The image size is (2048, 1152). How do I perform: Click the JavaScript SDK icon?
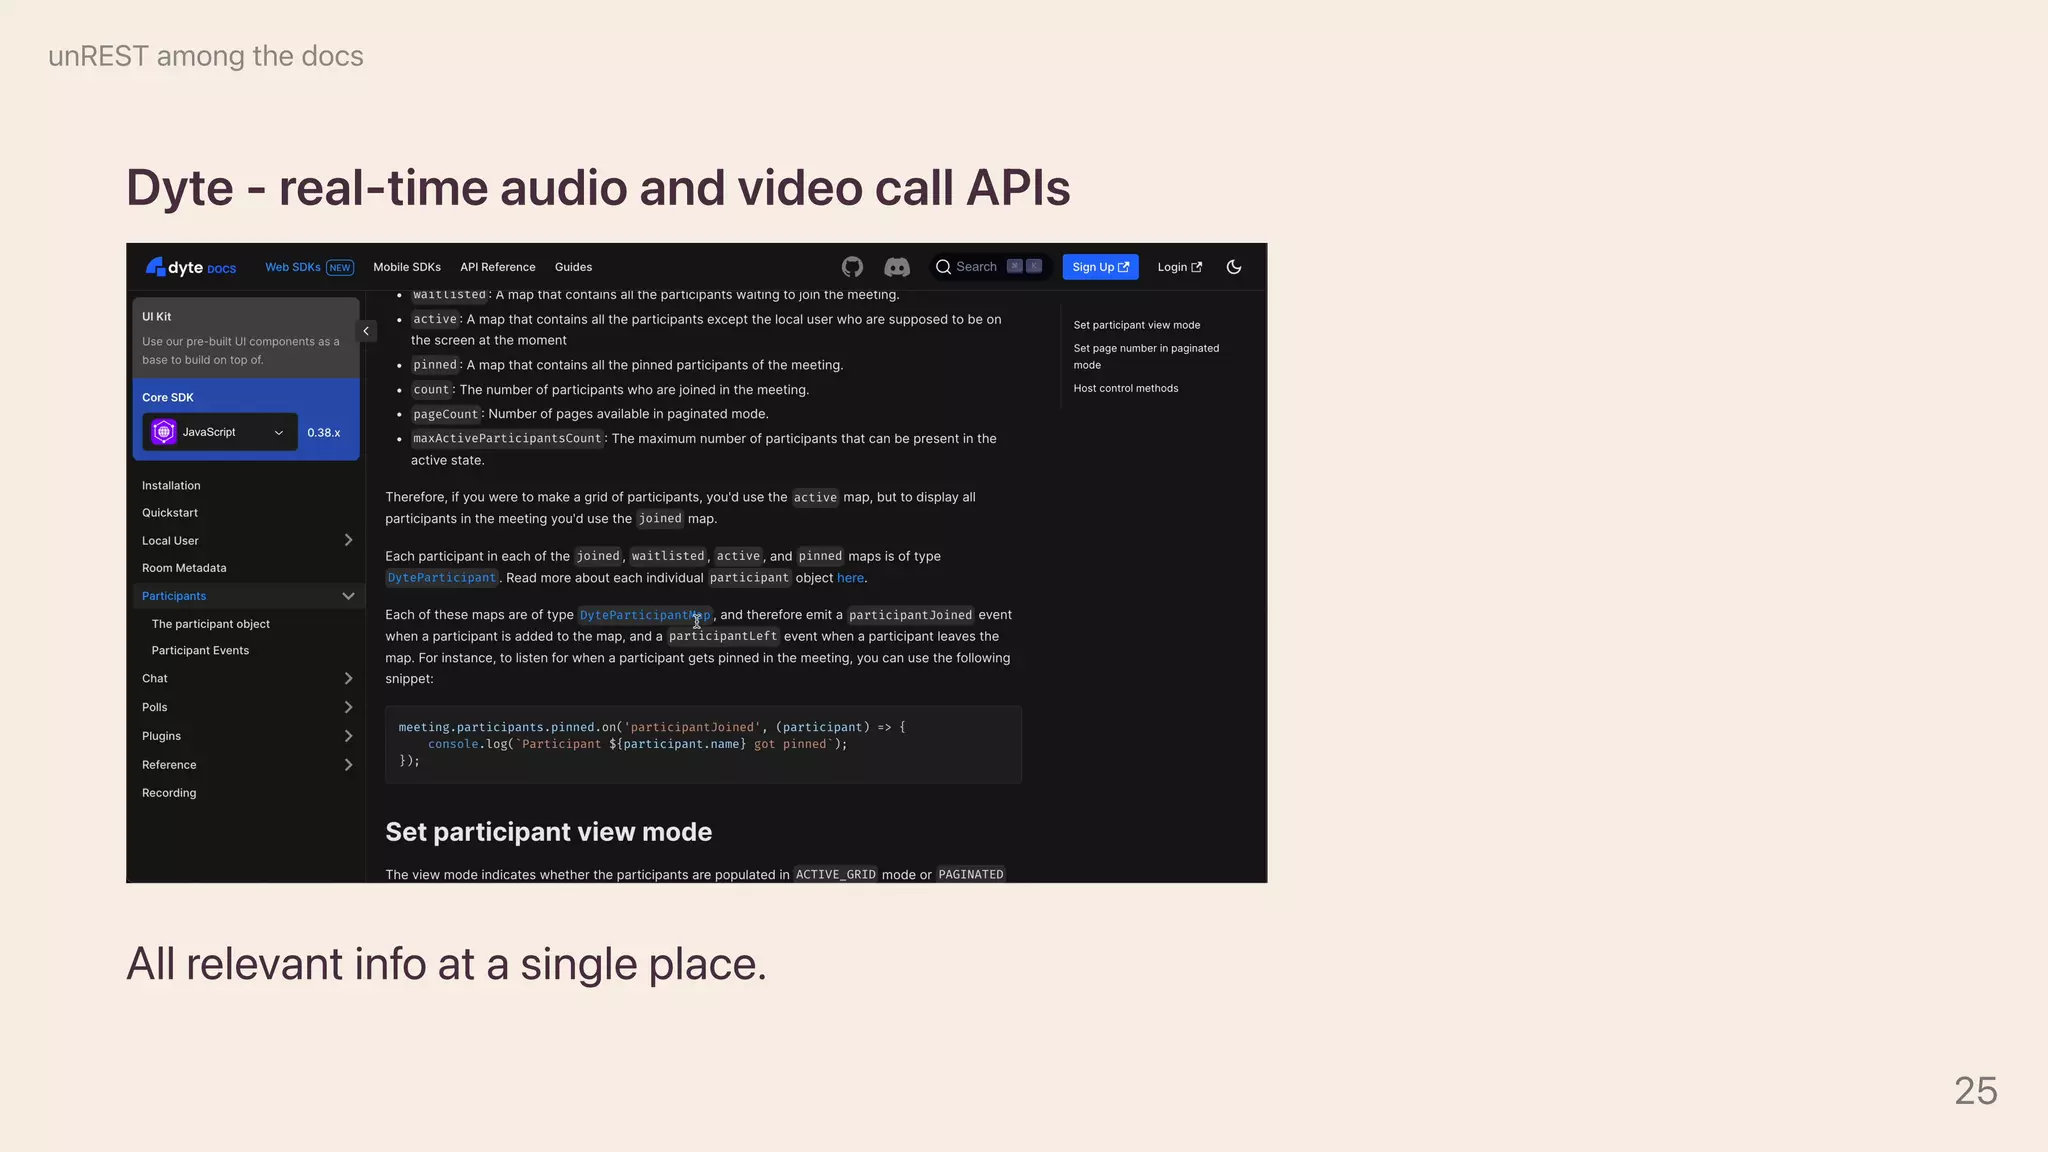(x=164, y=432)
